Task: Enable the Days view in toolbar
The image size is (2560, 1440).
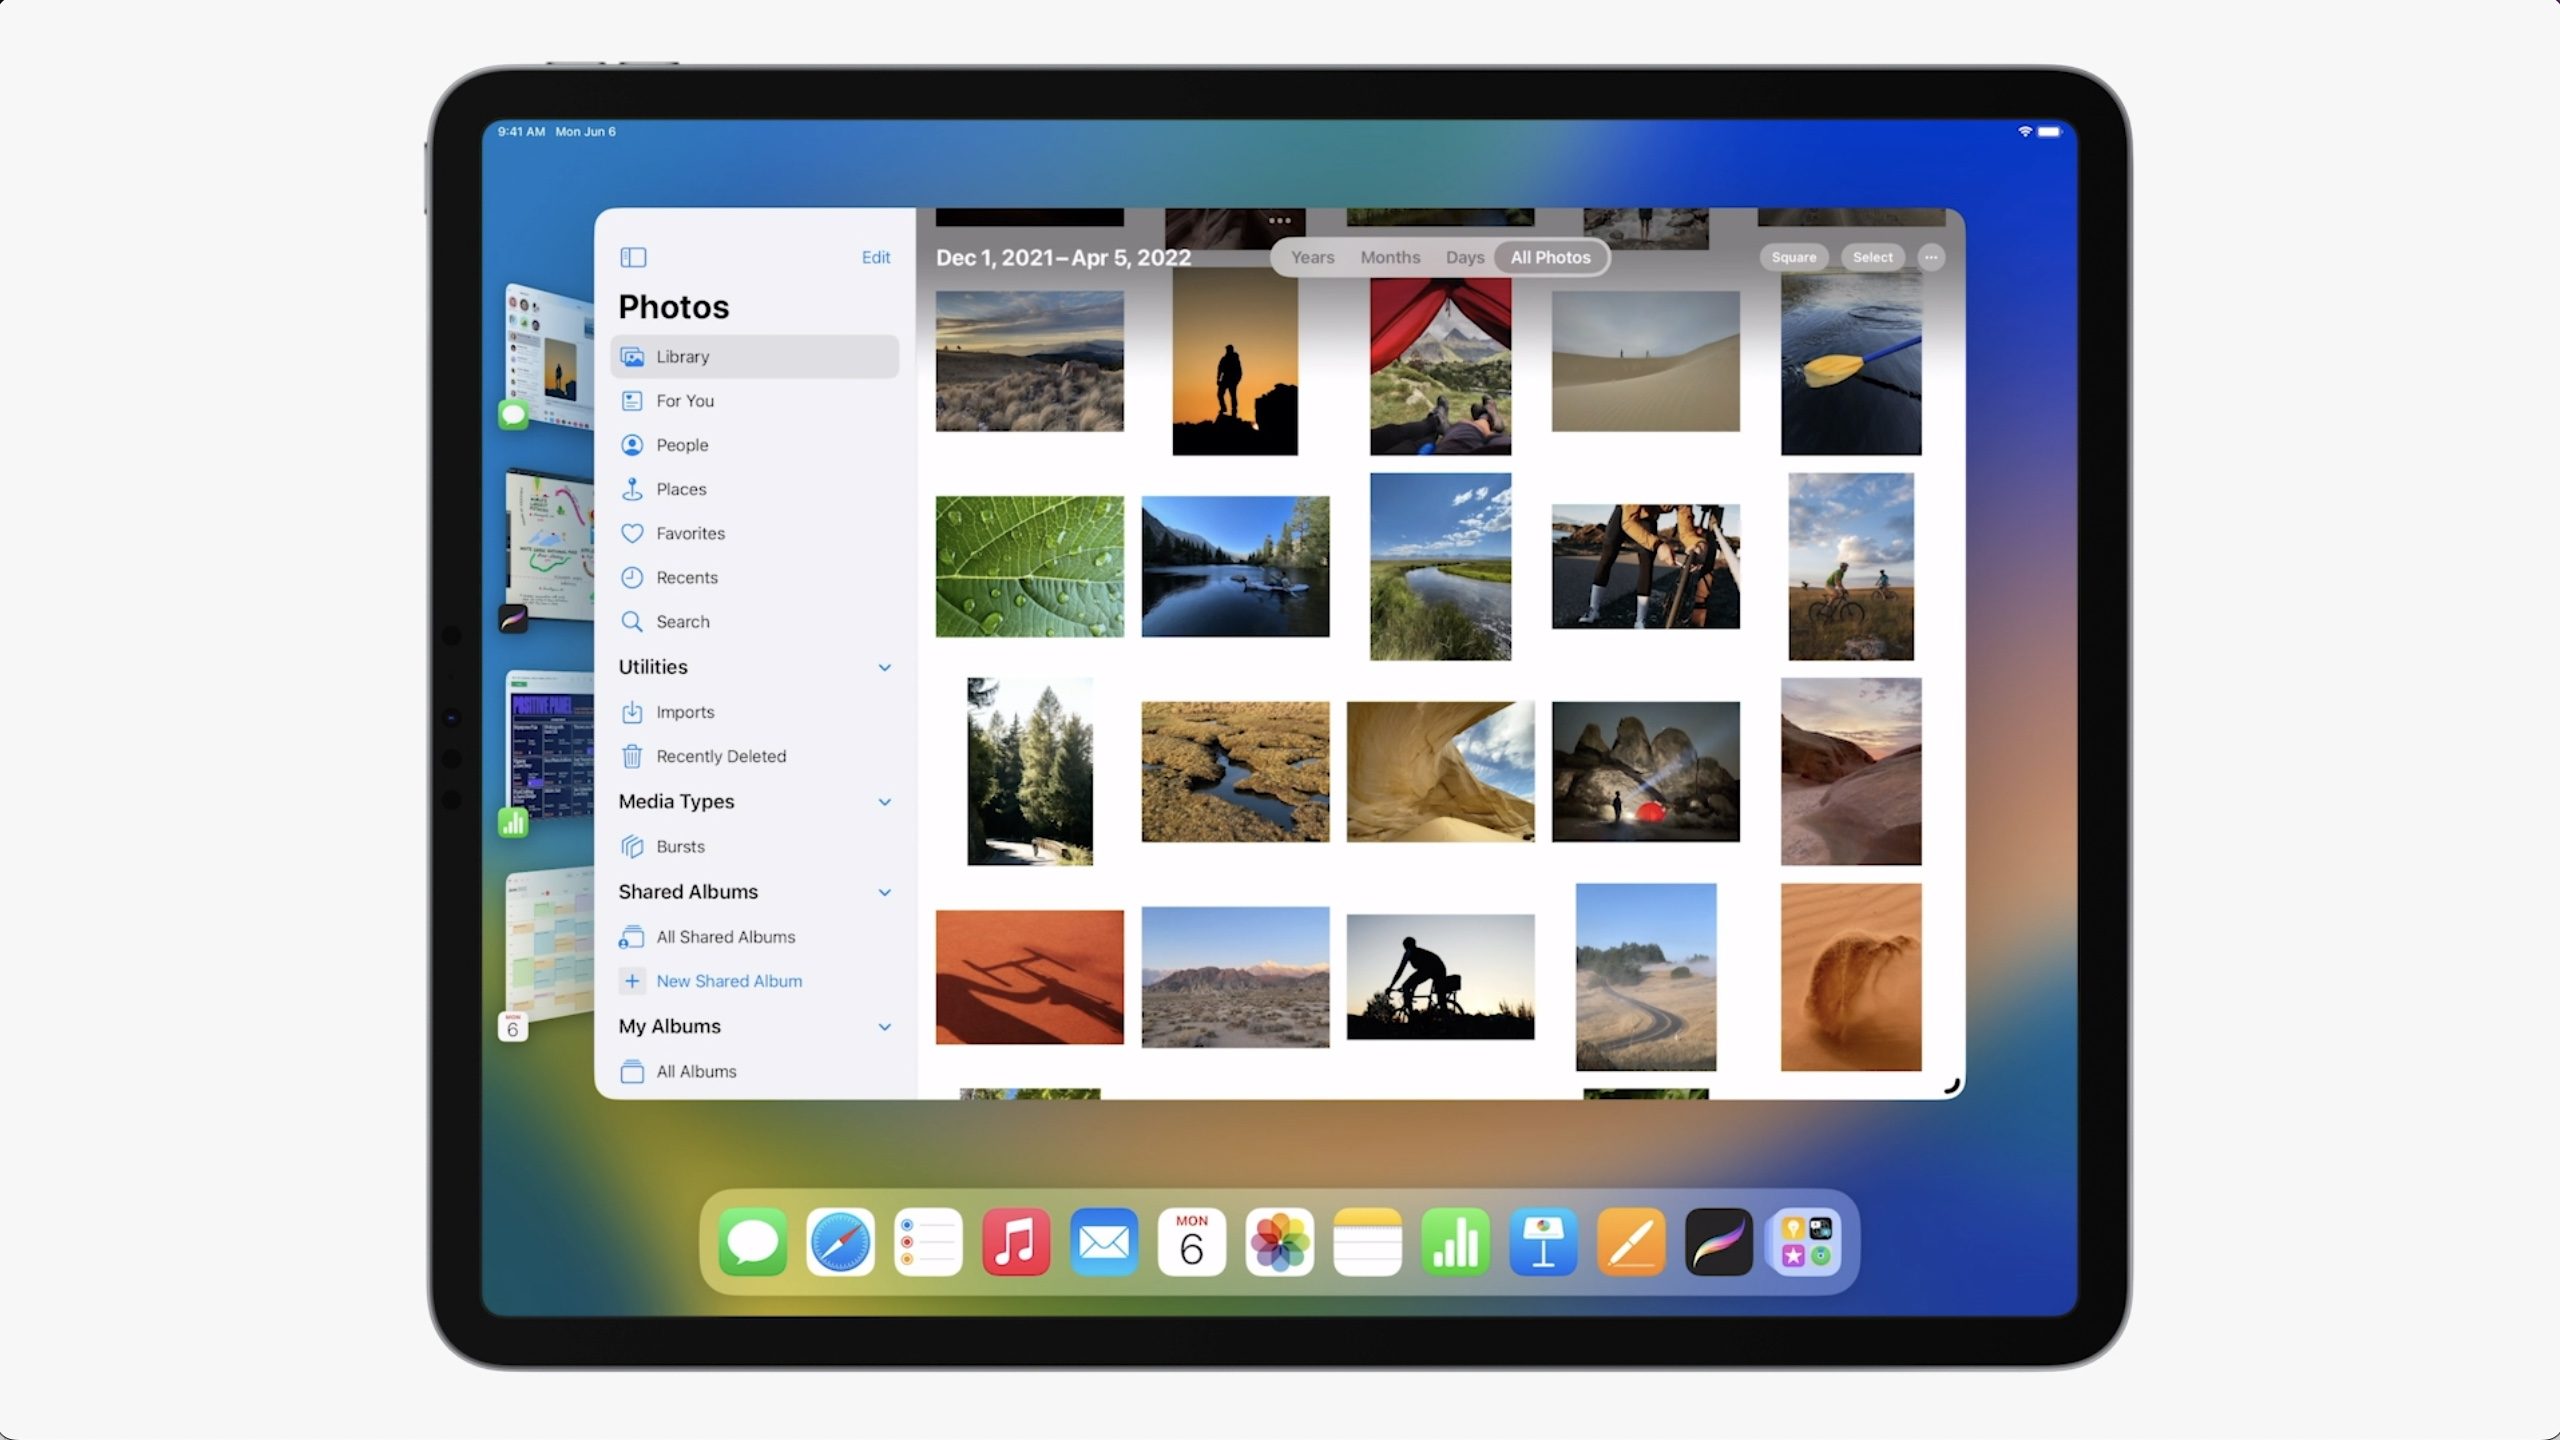Action: pyautogui.click(x=1465, y=257)
